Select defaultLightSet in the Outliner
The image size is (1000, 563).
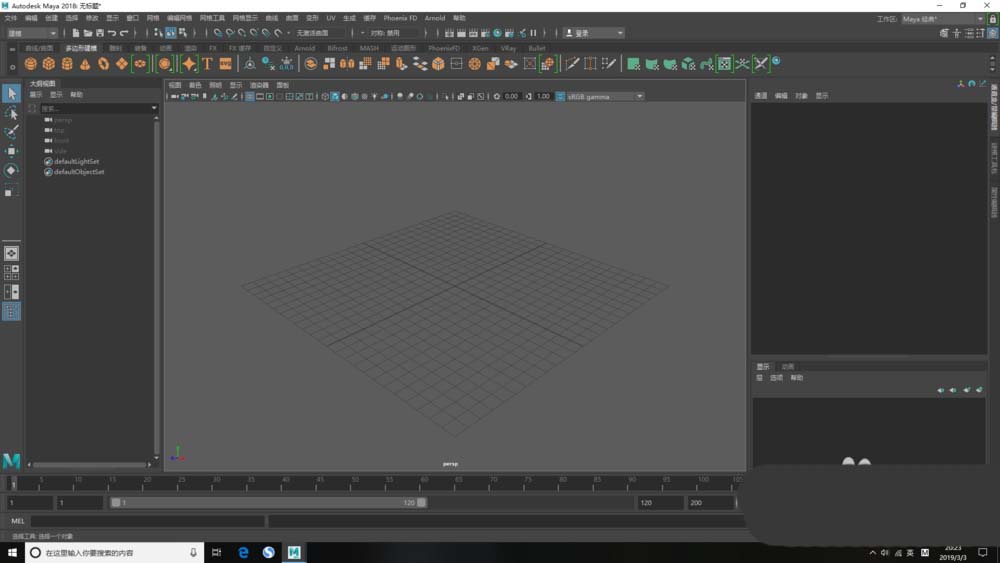[x=76, y=161]
